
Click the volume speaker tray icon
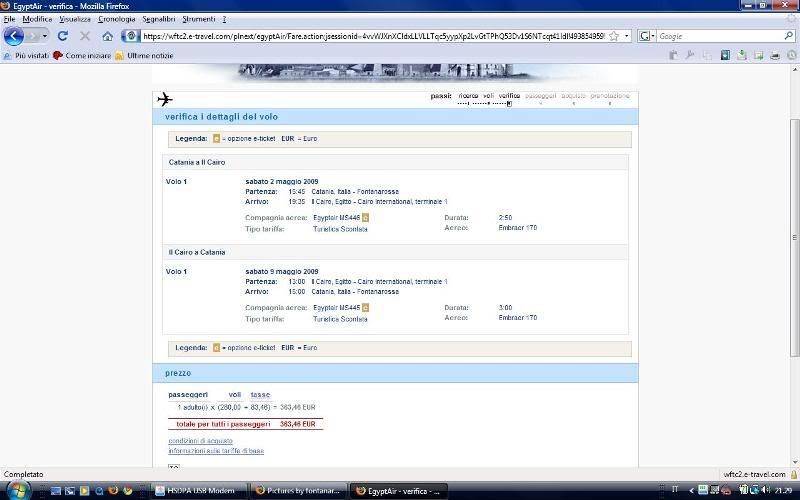pyautogui.click(x=765, y=490)
